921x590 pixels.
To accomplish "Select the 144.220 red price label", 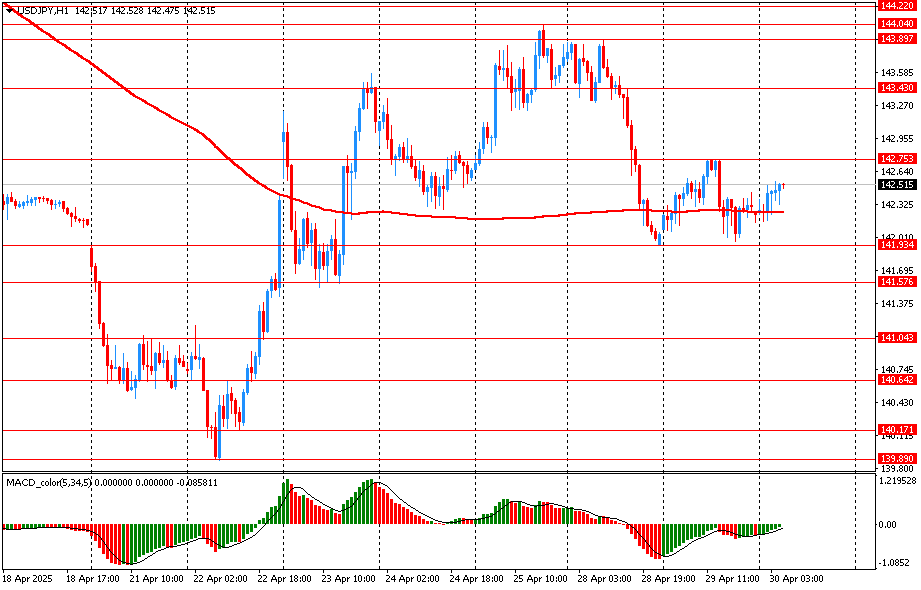I will [897, 5].
